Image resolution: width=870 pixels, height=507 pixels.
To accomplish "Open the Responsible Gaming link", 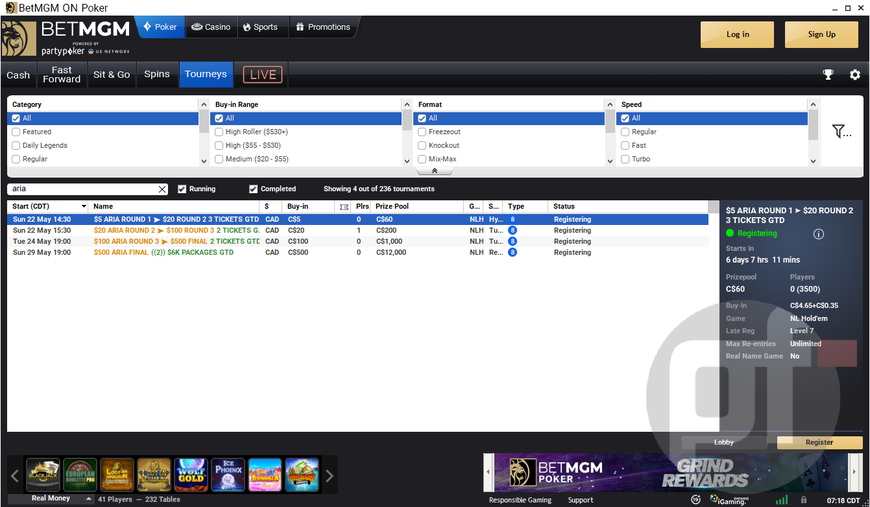I will tap(520, 500).
